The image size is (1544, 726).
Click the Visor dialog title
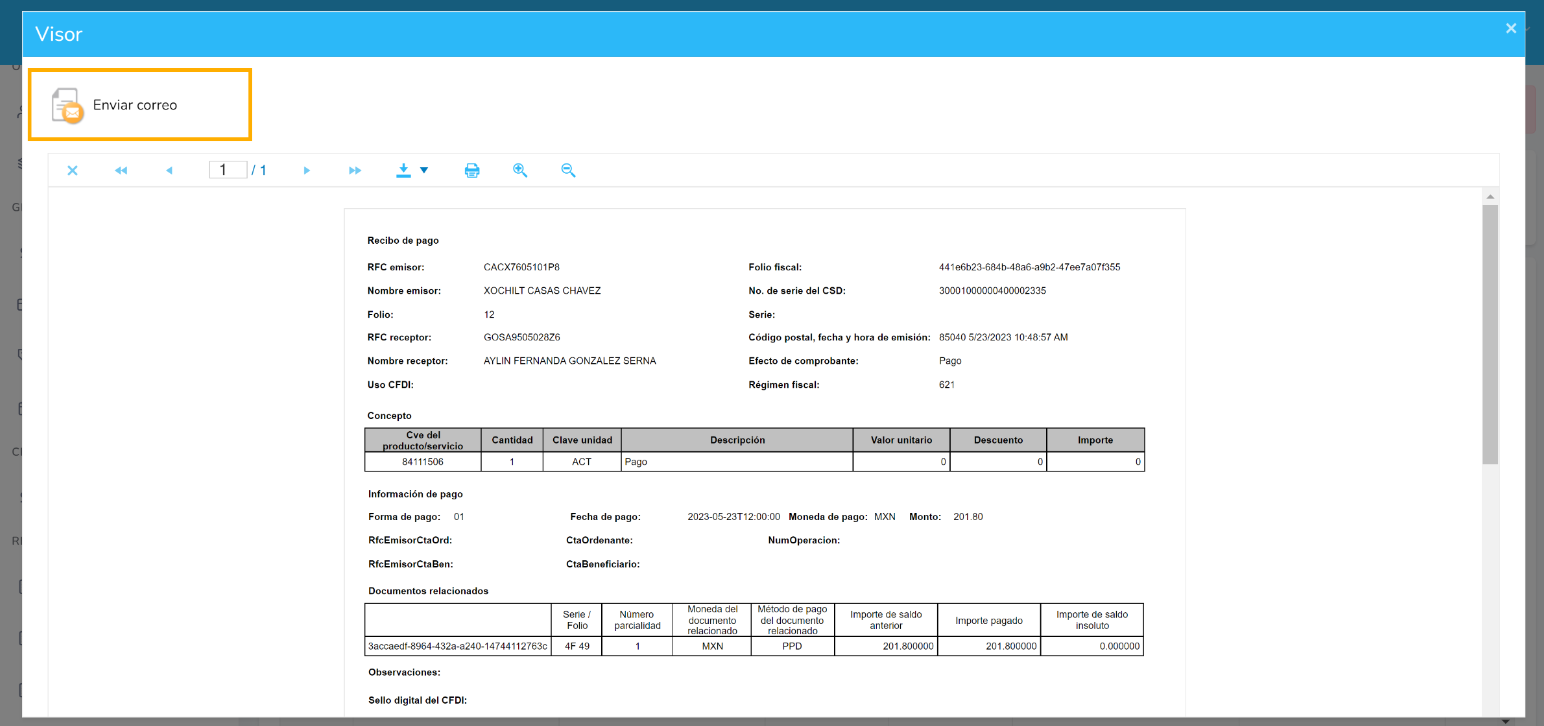(59, 34)
